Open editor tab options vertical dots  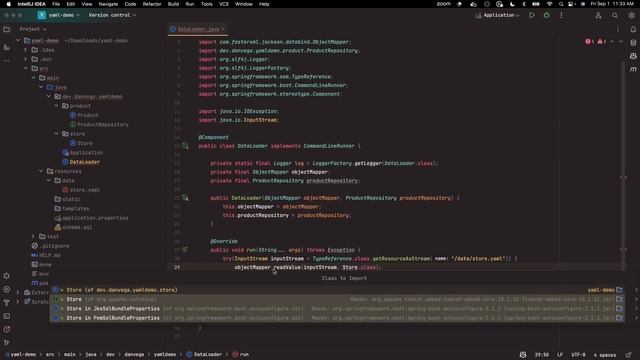618,29
